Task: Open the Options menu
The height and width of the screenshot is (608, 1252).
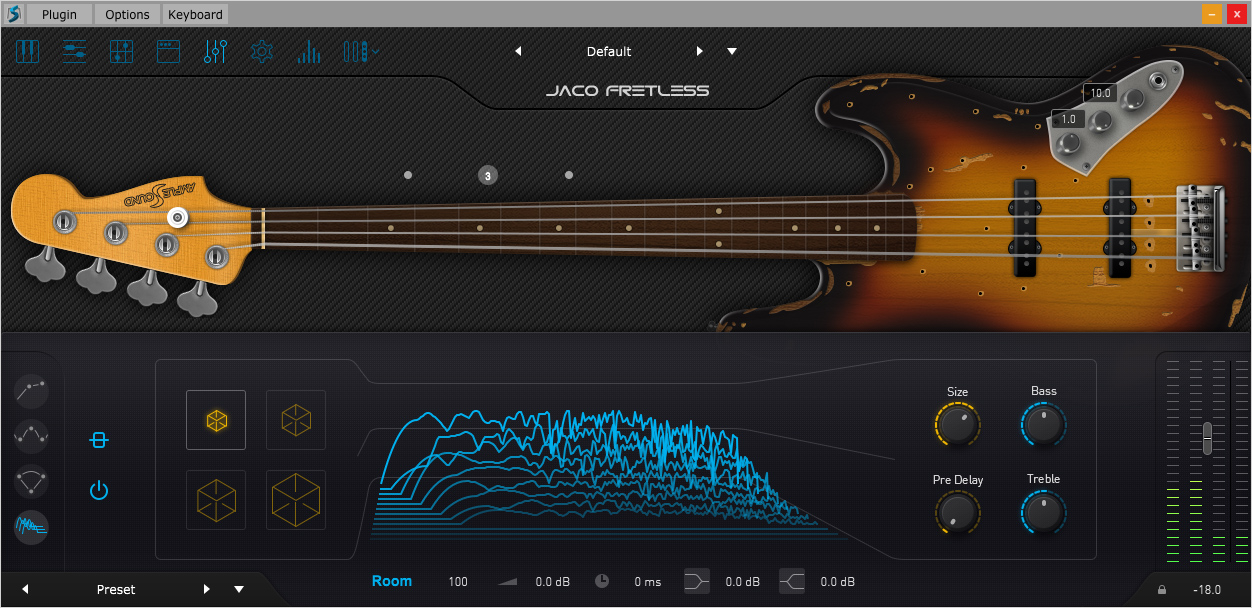Action: point(127,14)
